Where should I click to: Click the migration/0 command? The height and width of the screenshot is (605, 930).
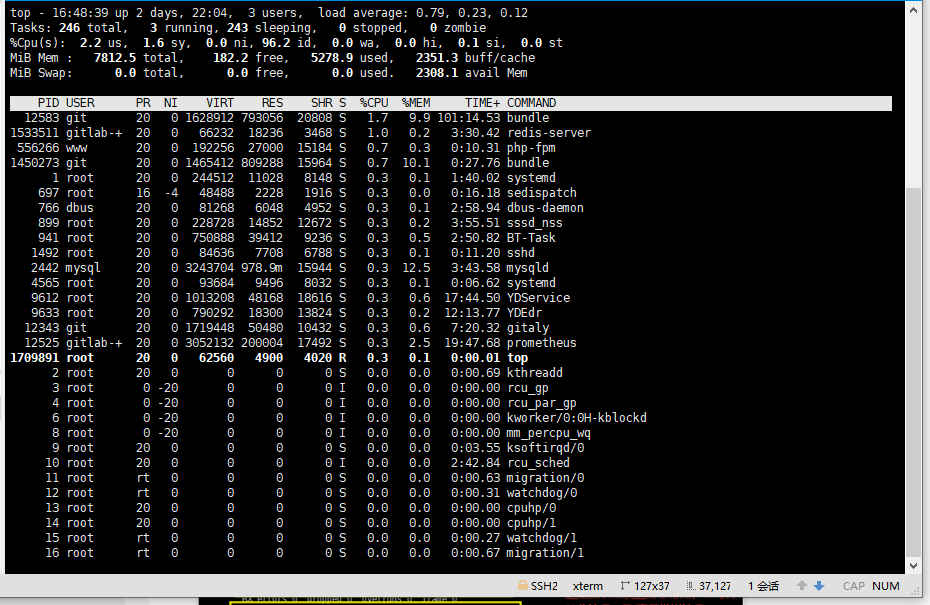click(x=545, y=477)
